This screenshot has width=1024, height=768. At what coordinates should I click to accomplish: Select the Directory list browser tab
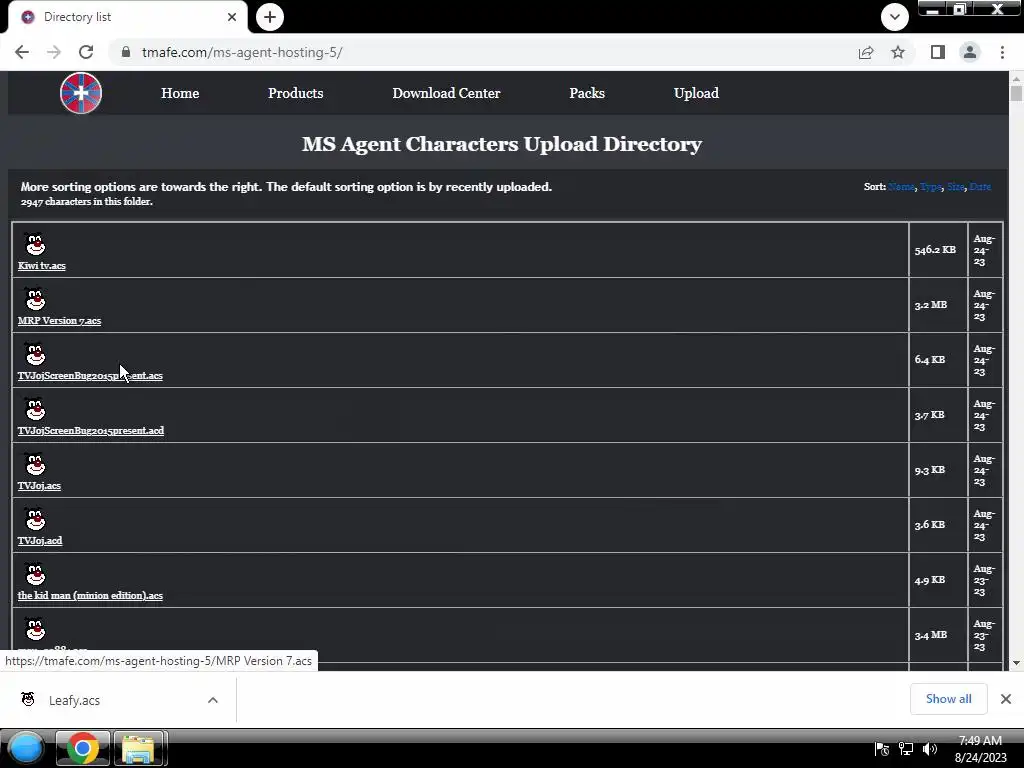pos(127,17)
